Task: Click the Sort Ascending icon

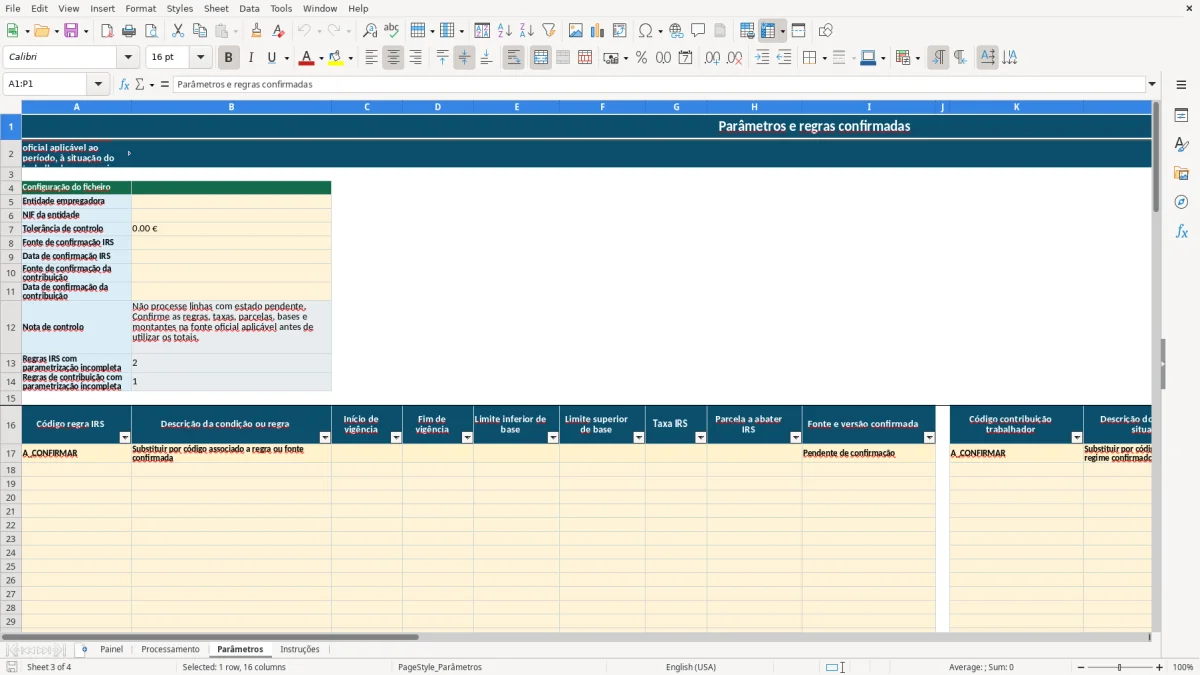Action: coord(505,31)
